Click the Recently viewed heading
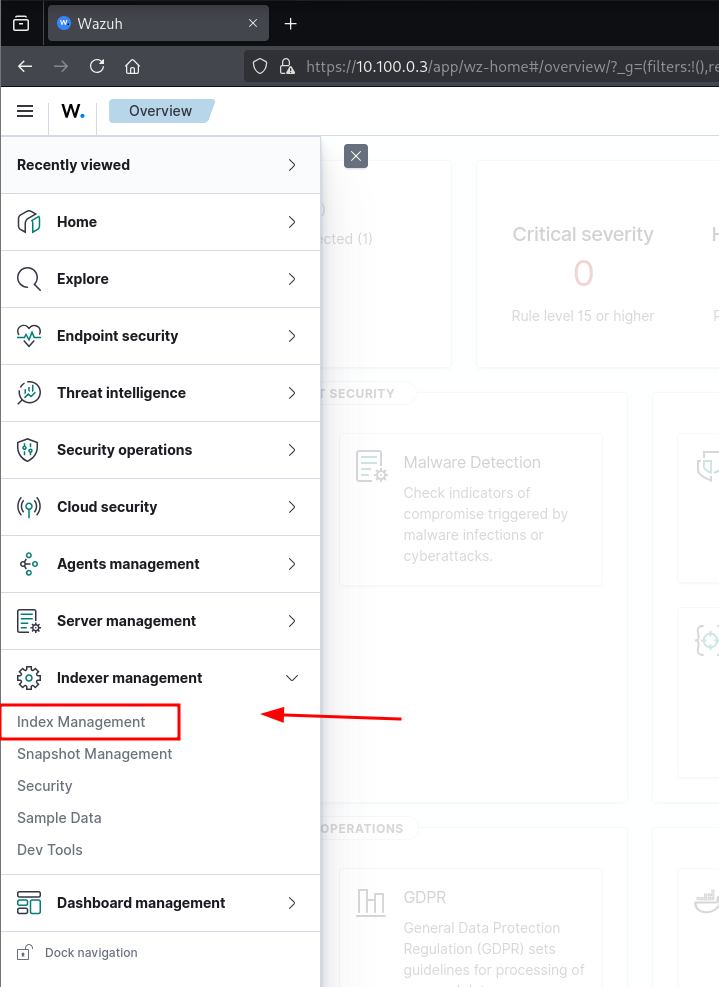The image size is (719, 987). pos(74,165)
